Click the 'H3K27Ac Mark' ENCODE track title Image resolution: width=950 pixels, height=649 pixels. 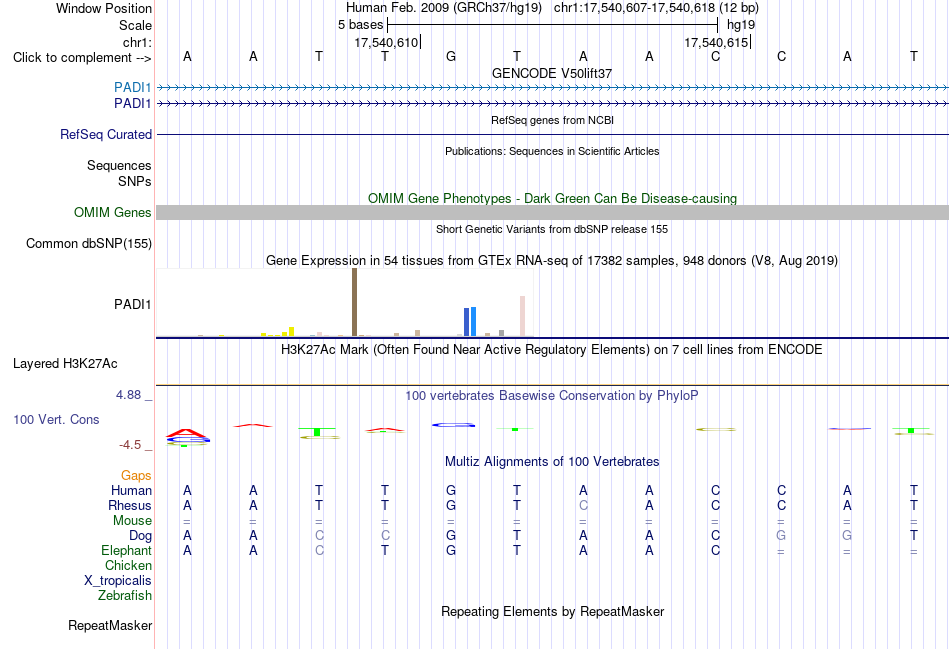[x=552, y=350]
